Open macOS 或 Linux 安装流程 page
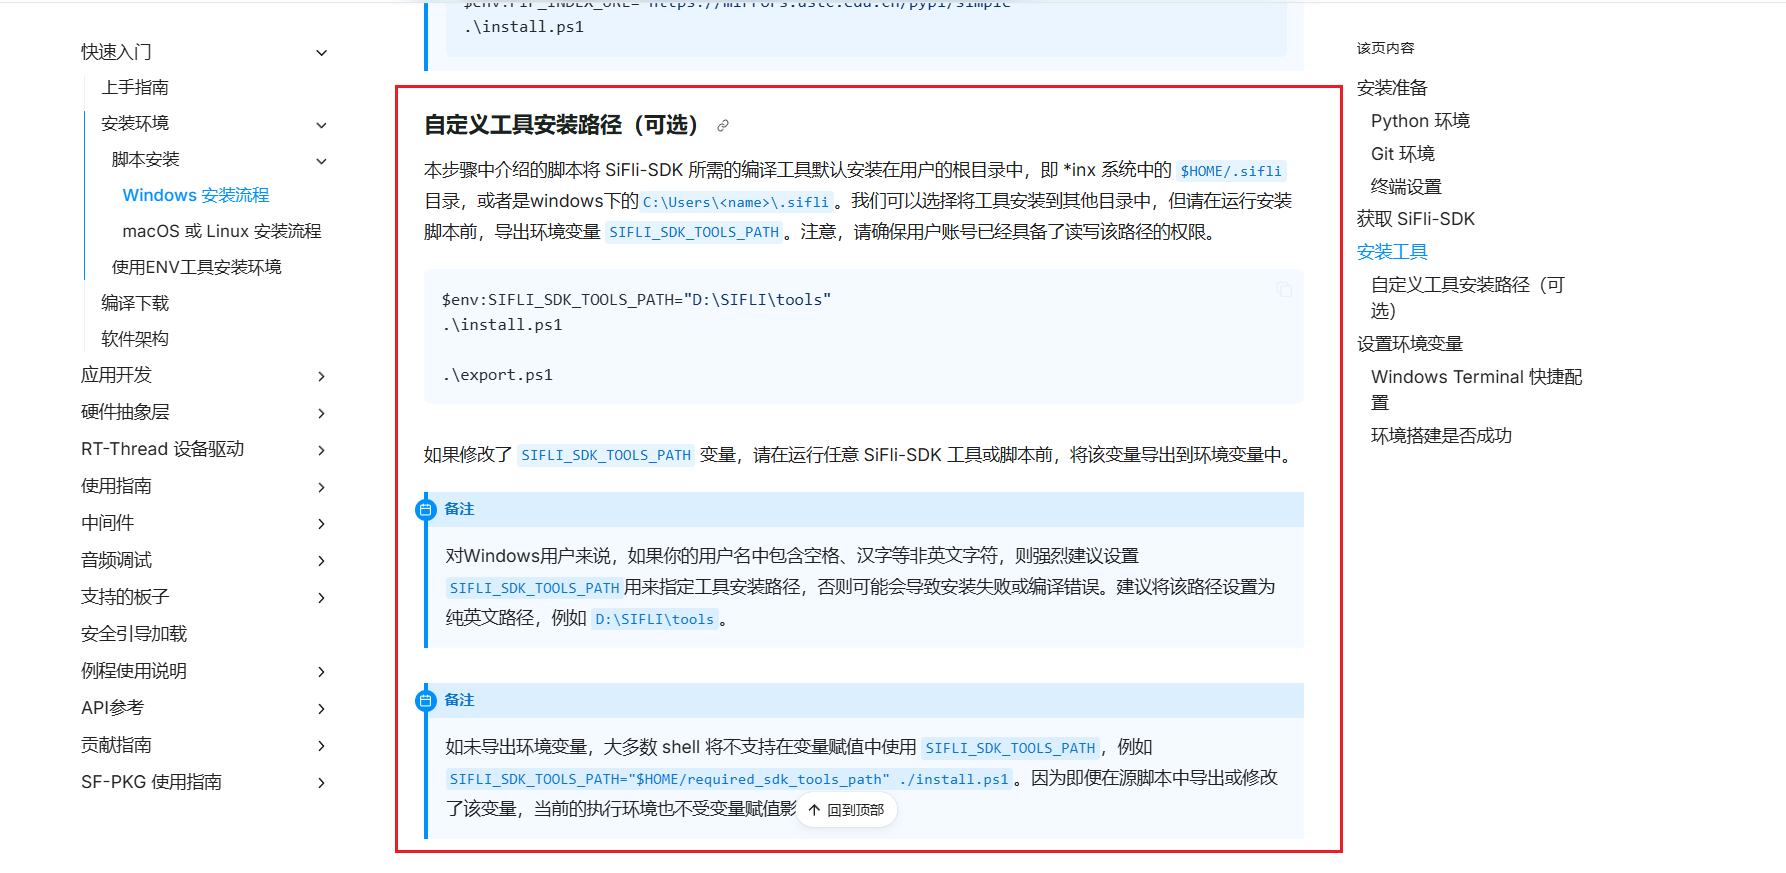 (221, 232)
